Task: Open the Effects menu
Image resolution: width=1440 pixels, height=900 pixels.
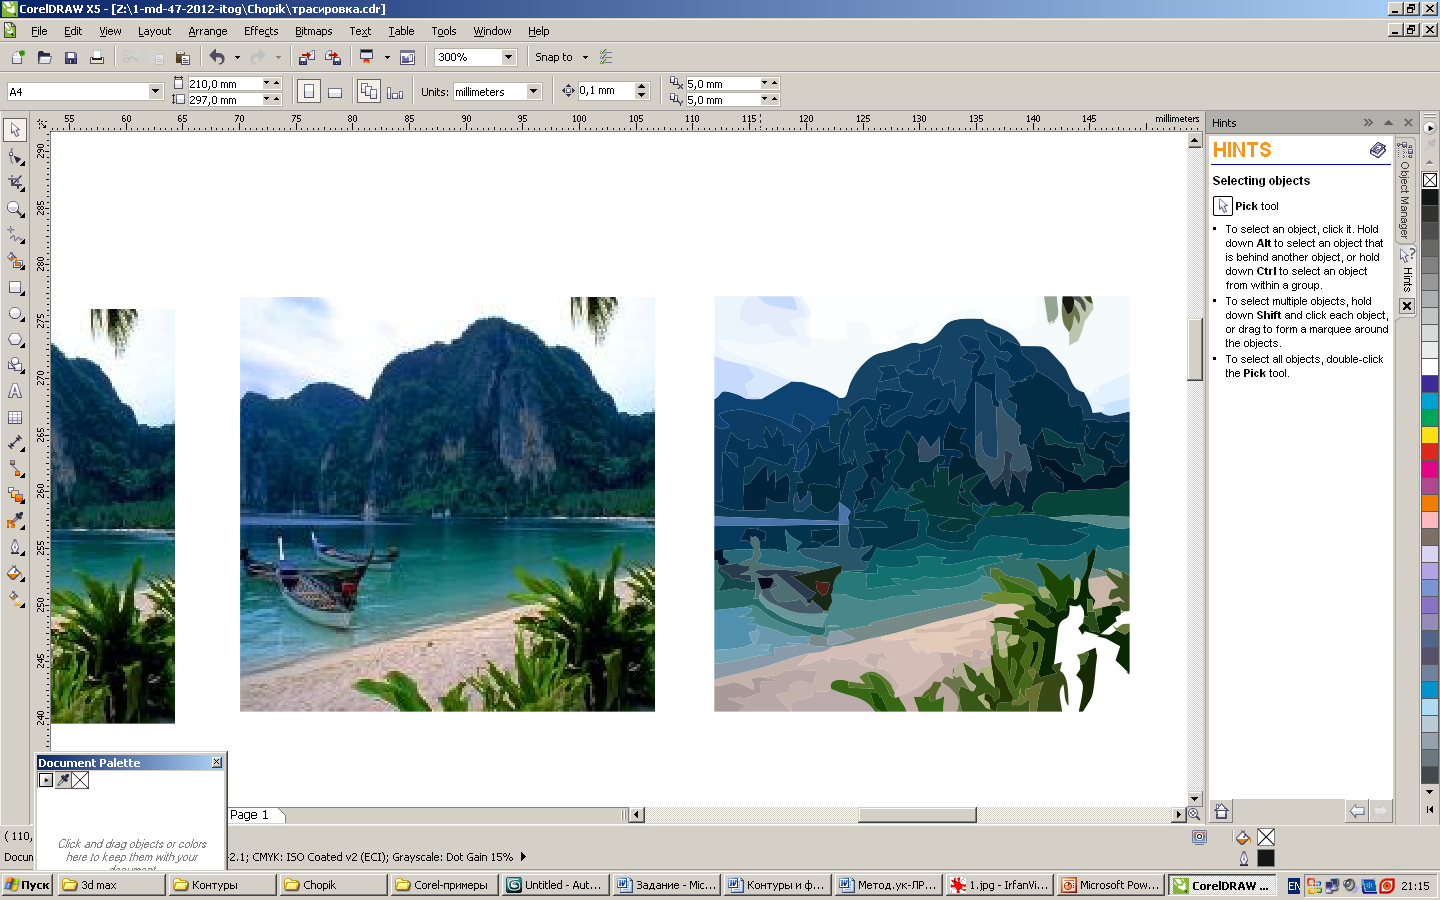Action: click(x=261, y=31)
